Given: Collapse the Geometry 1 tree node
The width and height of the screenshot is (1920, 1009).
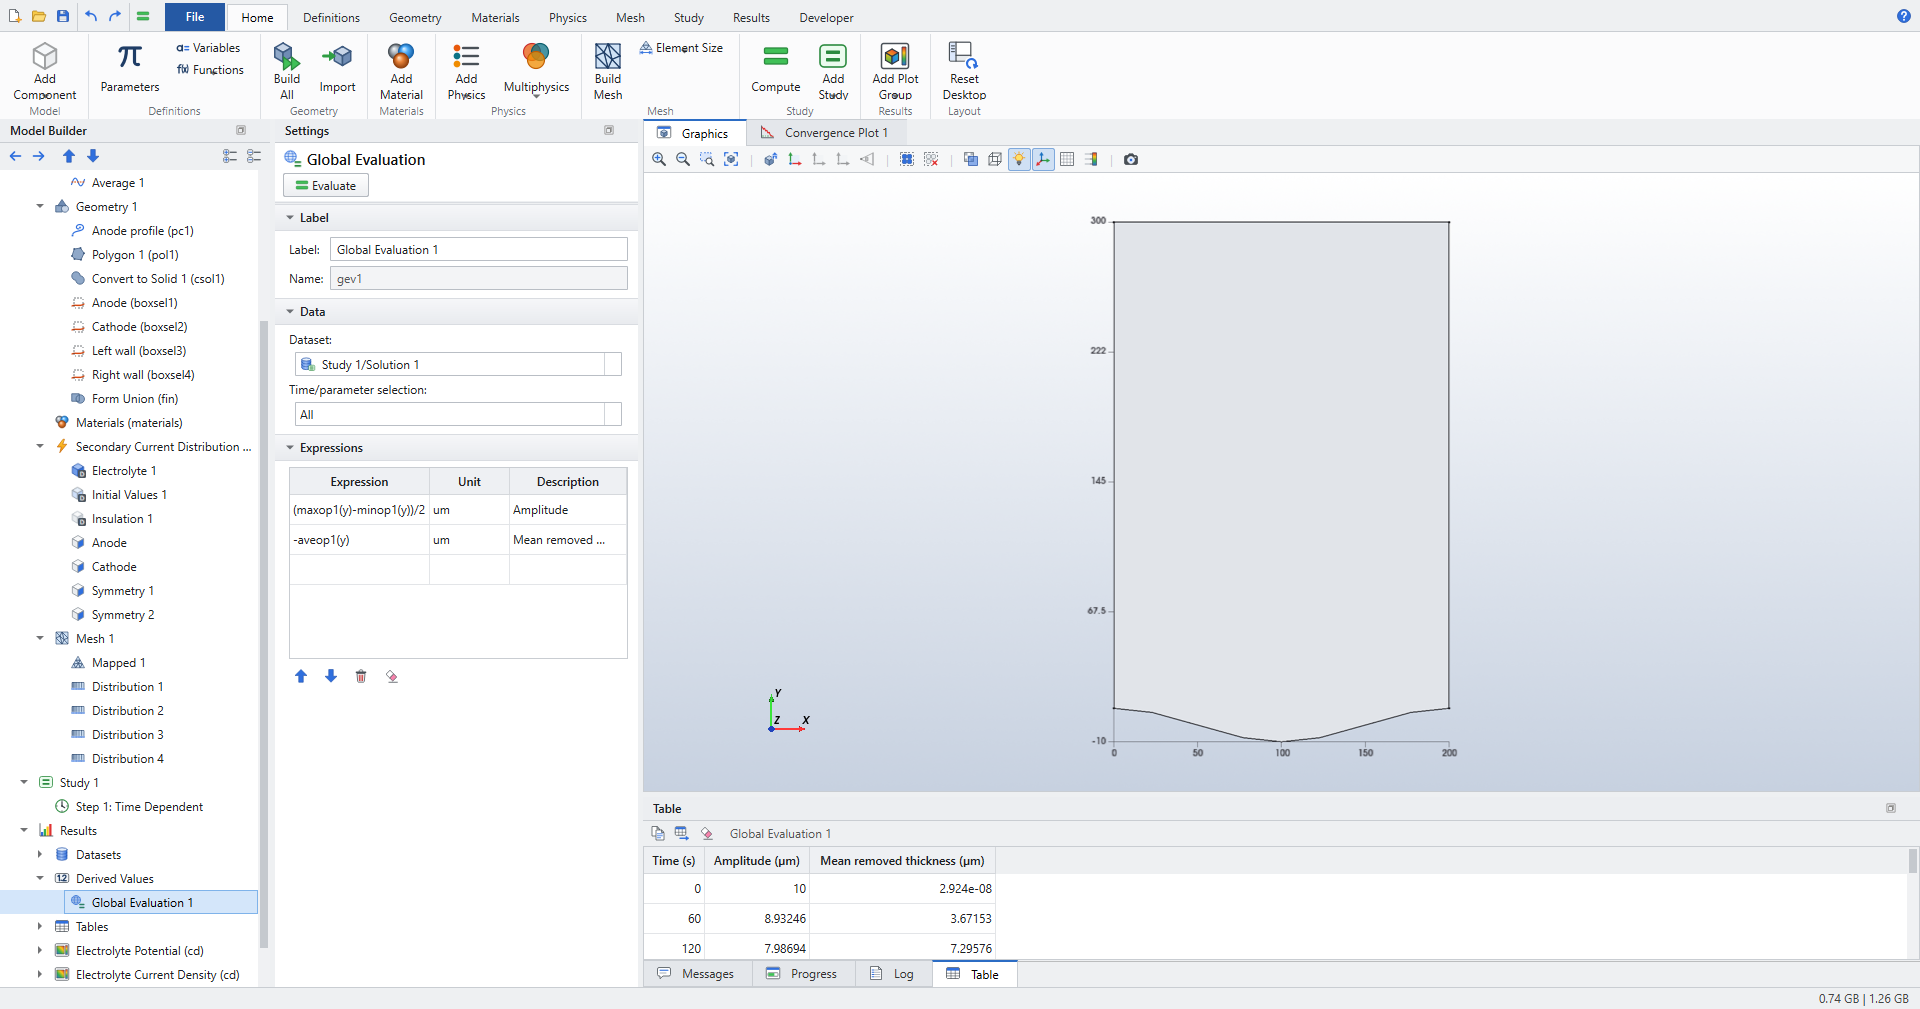Looking at the screenshot, I should pos(40,207).
